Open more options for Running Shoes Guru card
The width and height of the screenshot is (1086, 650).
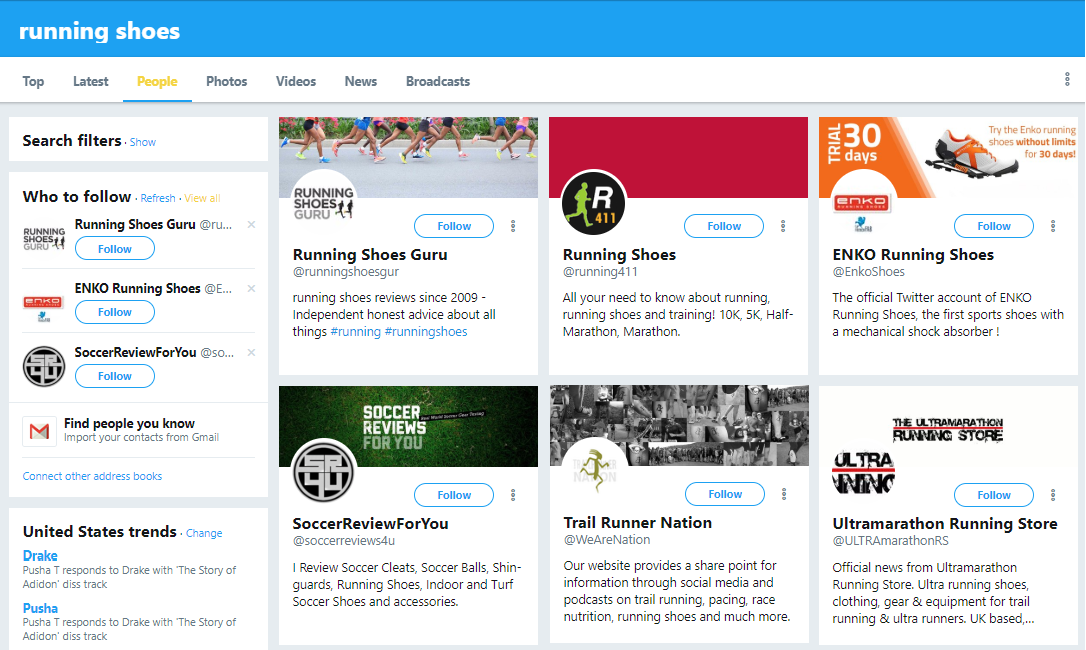pos(513,226)
